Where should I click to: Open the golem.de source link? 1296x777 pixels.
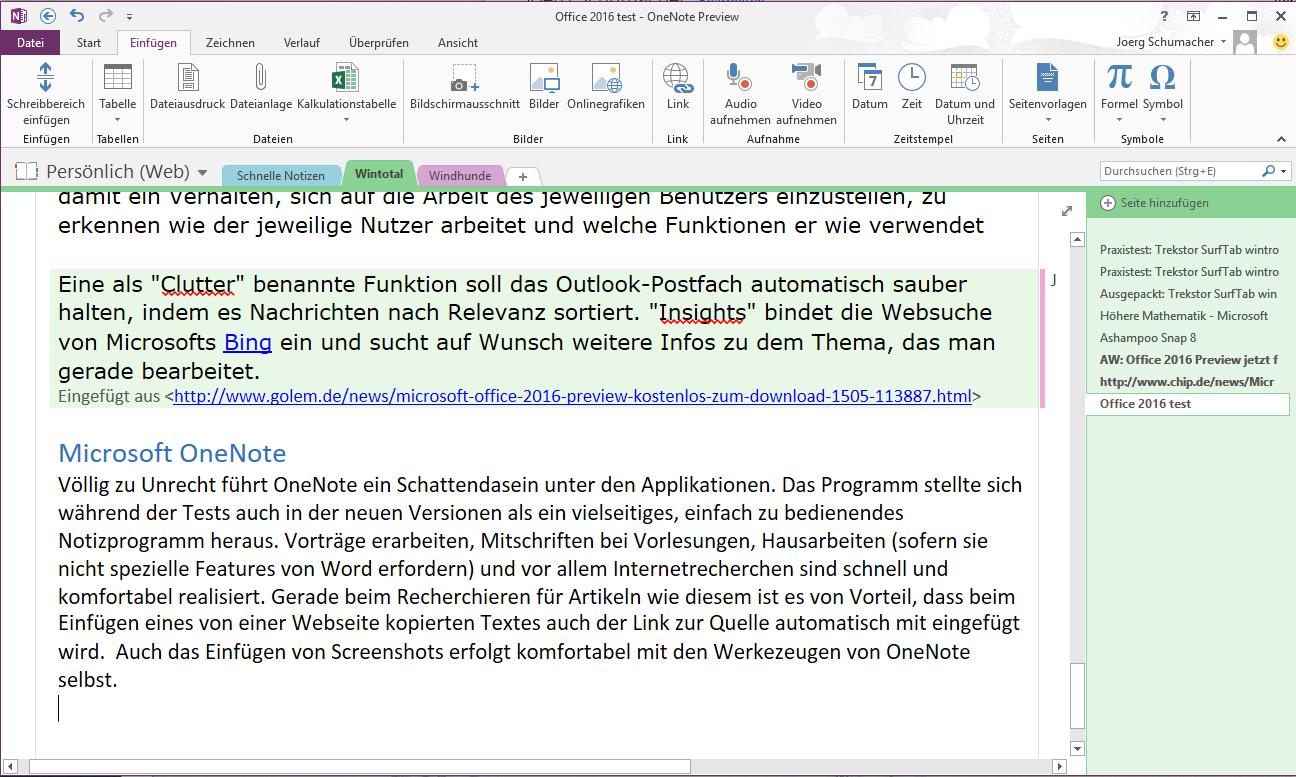pos(572,396)
